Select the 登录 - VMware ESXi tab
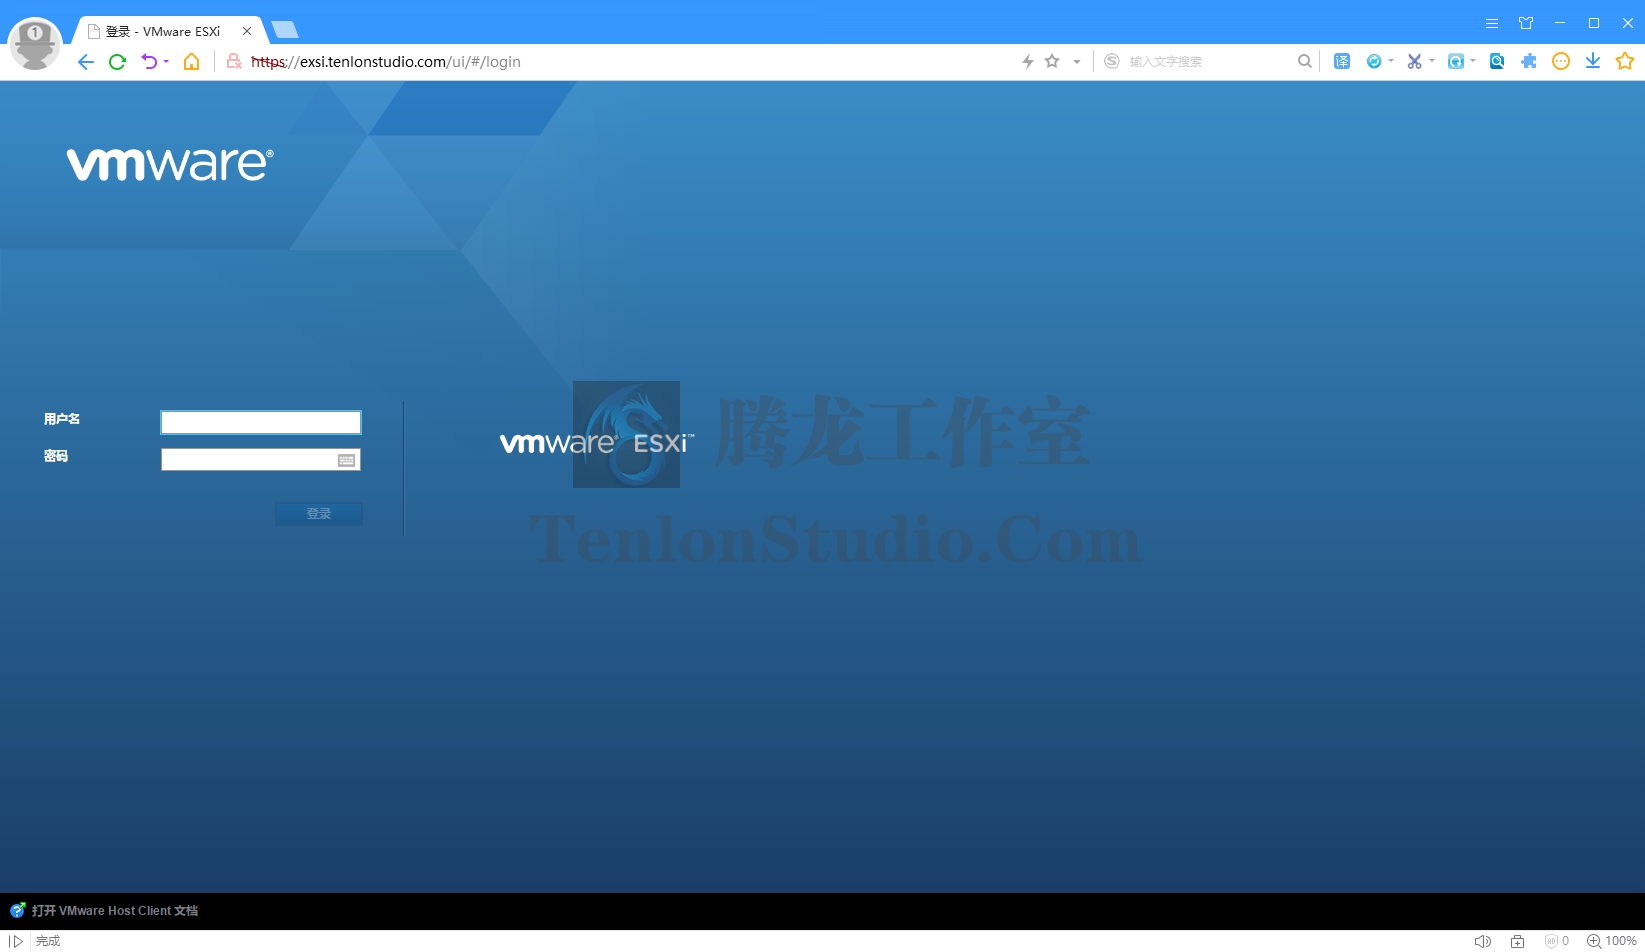Image resolution: width=1645 pixels, height=952 pixels. coord(163,31)
